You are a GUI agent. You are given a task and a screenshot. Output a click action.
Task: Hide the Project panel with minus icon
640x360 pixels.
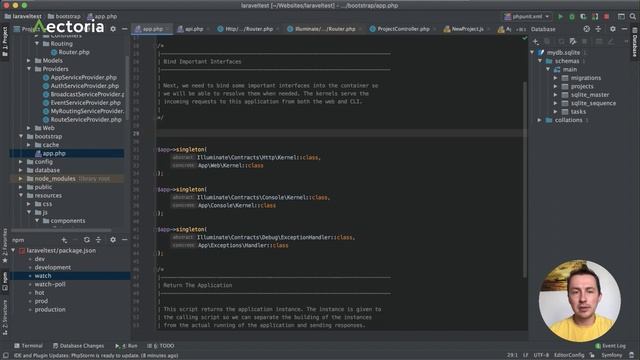(x=124, y=29)
